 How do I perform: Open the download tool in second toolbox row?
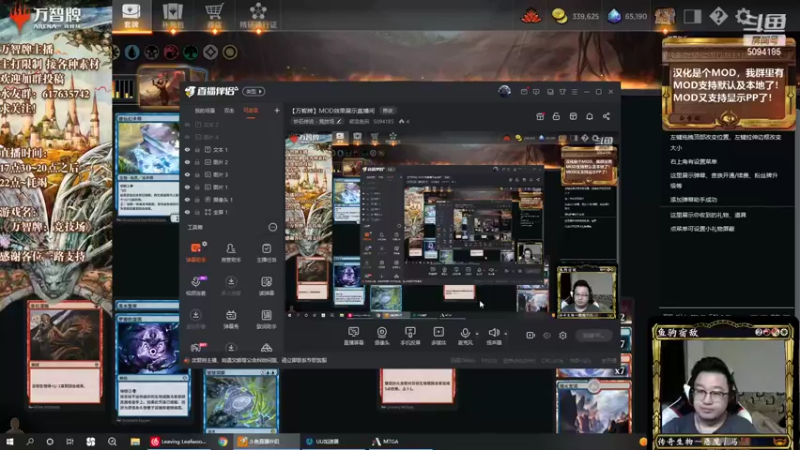click(231, 286)
